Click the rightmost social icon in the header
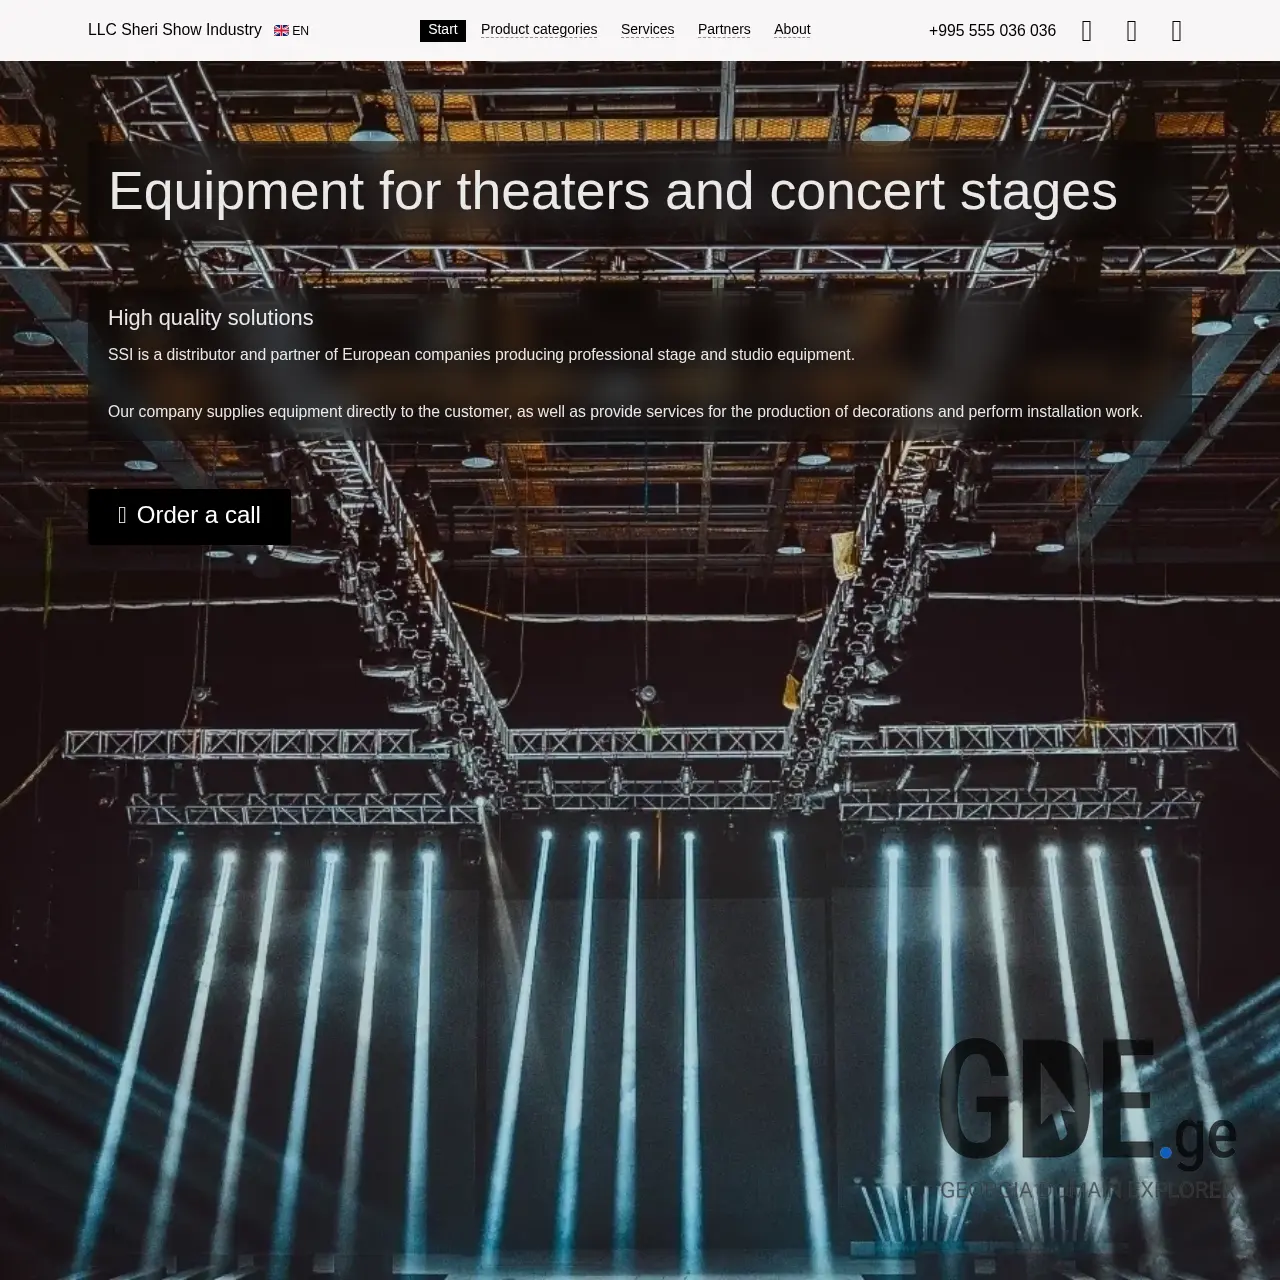This screenshot has height=1280, width=1280. coord(1176,30)
